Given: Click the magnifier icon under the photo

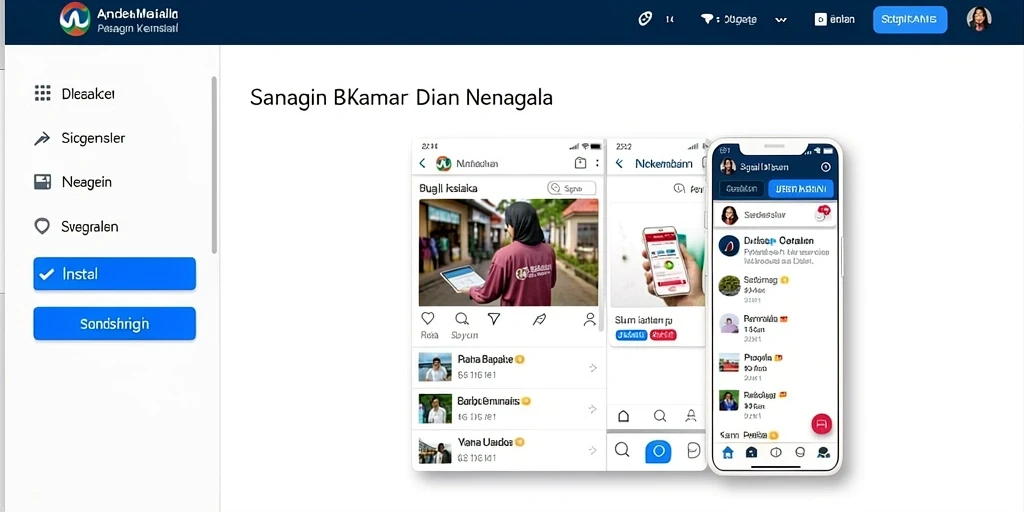Looking at the screenshot, I should 462,319.
